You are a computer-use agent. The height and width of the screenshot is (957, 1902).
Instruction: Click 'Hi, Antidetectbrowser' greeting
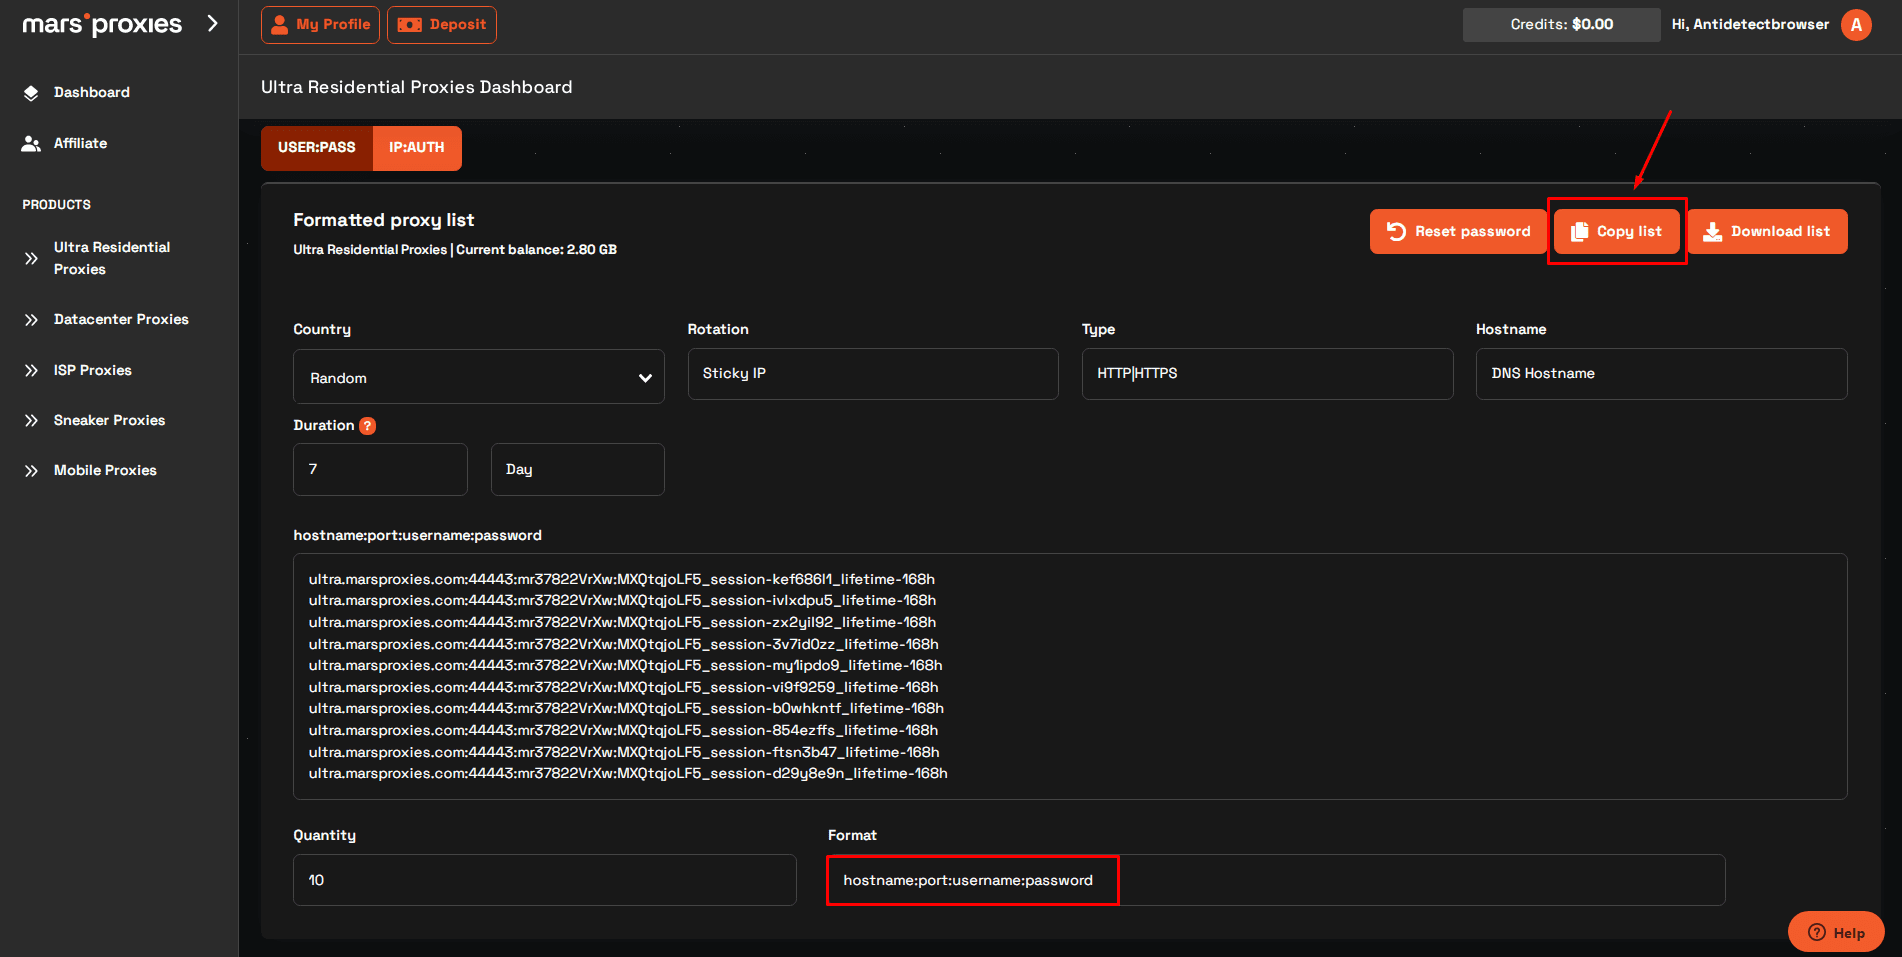[1750, 24]
